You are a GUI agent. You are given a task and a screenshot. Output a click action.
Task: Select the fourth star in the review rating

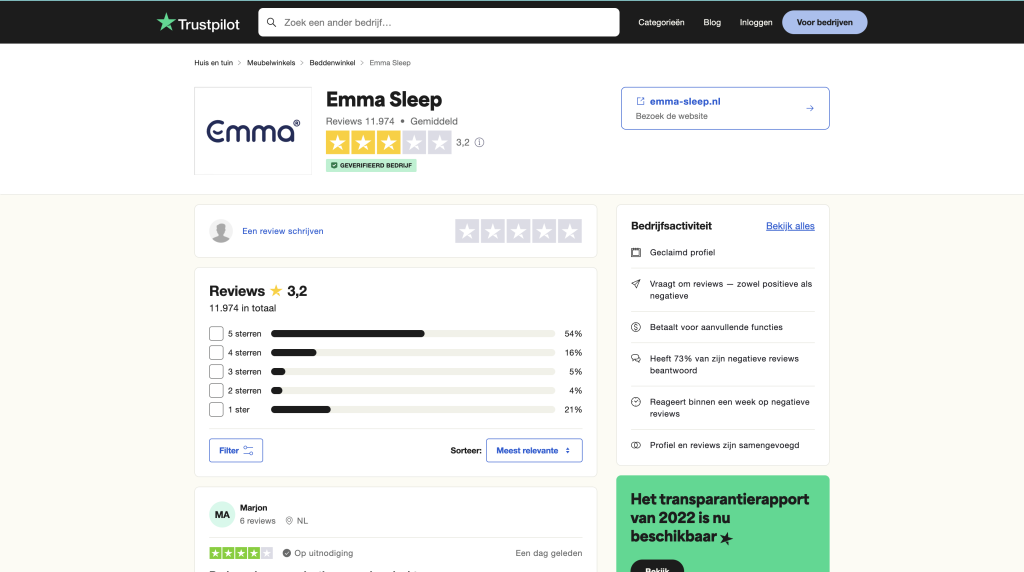(543, 231)
